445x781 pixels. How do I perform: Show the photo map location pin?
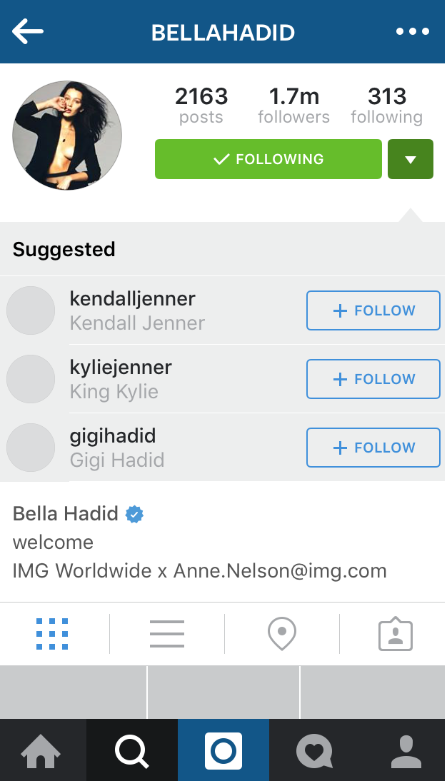point(282,634)
